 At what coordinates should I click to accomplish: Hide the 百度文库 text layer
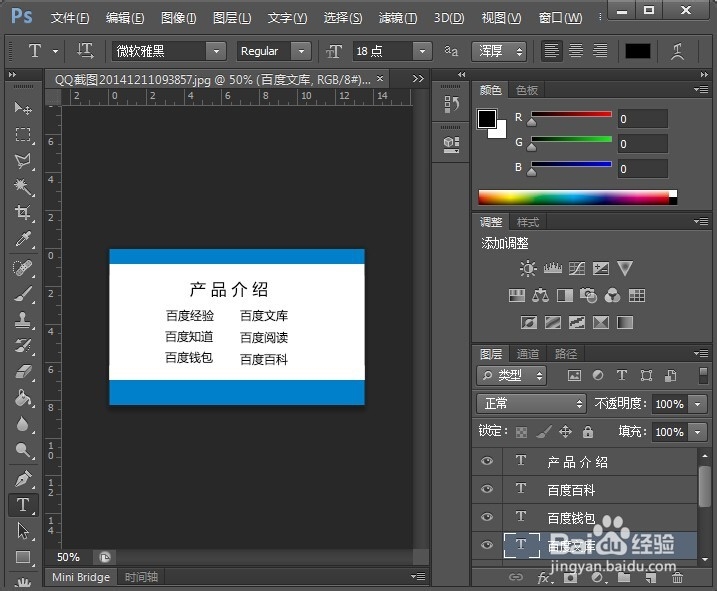pyautogui.click(x=487, y=545)
